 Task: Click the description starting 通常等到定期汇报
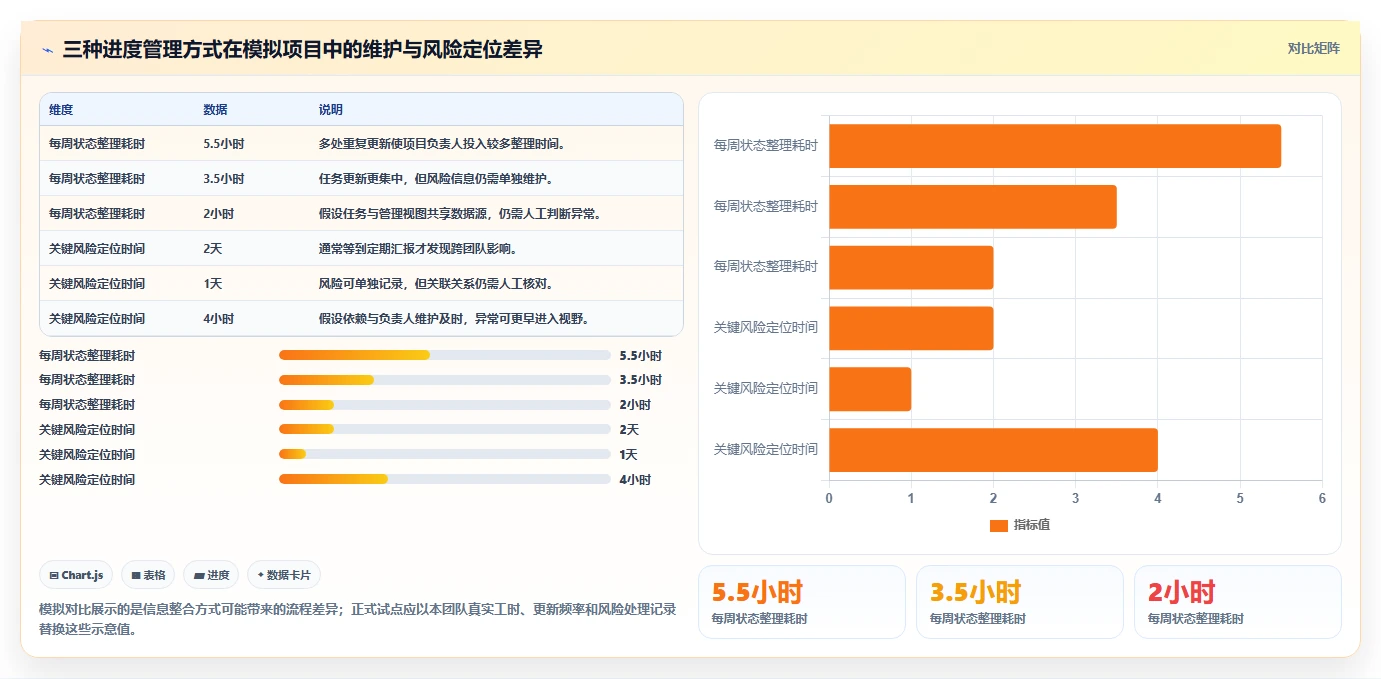pos(418,249)
